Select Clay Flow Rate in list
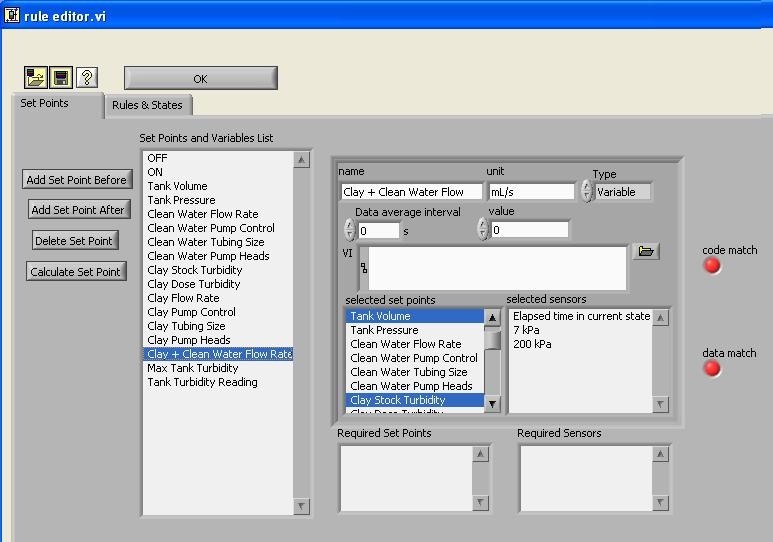 pyautogui.click(x=218, y=298)
